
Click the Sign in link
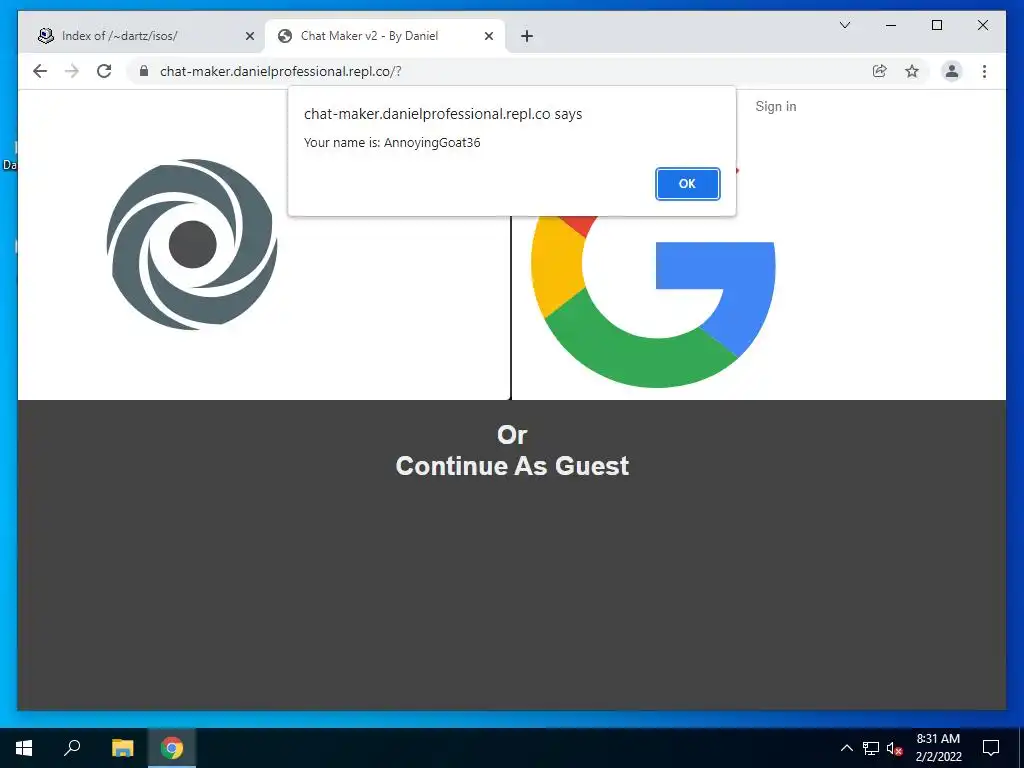[776, 106]
